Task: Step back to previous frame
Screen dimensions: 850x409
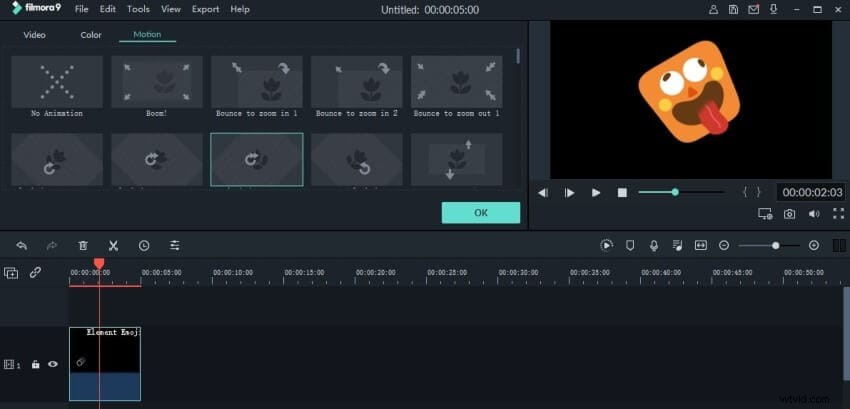Action: [x=543, y=193]
